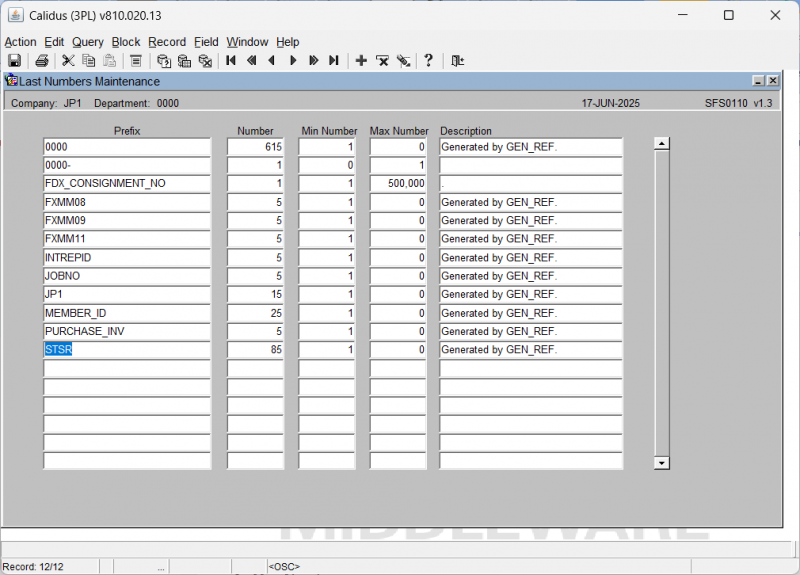Jump to first record with toolbar arrow

[x=231, y=61]
